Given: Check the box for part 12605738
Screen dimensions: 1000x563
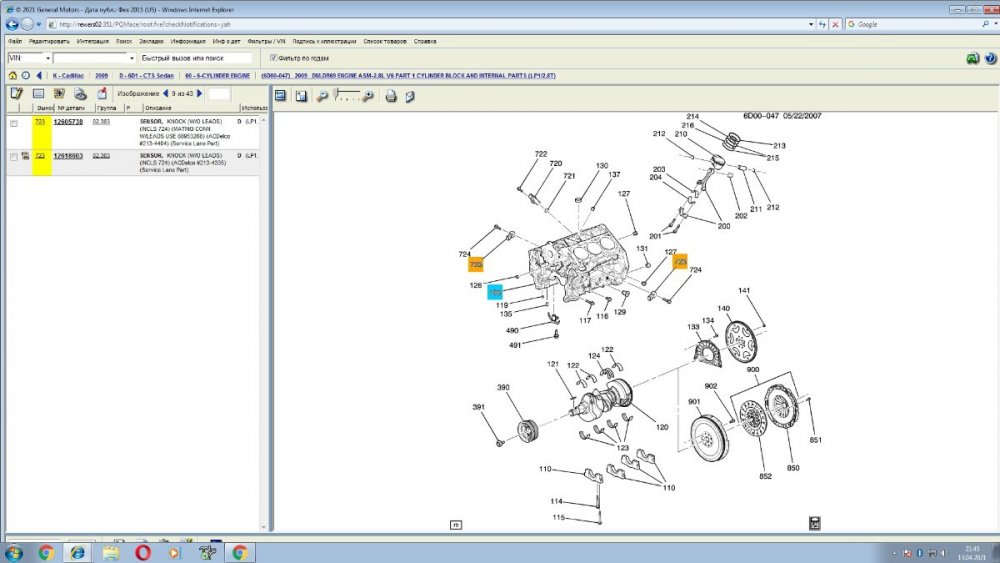Looking at the screenshot, I should (14, 123).
